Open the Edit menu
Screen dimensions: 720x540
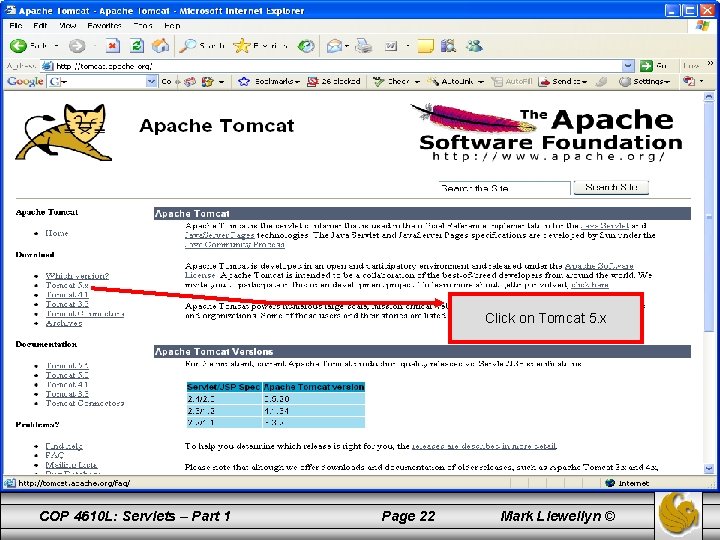click(40, 26)
